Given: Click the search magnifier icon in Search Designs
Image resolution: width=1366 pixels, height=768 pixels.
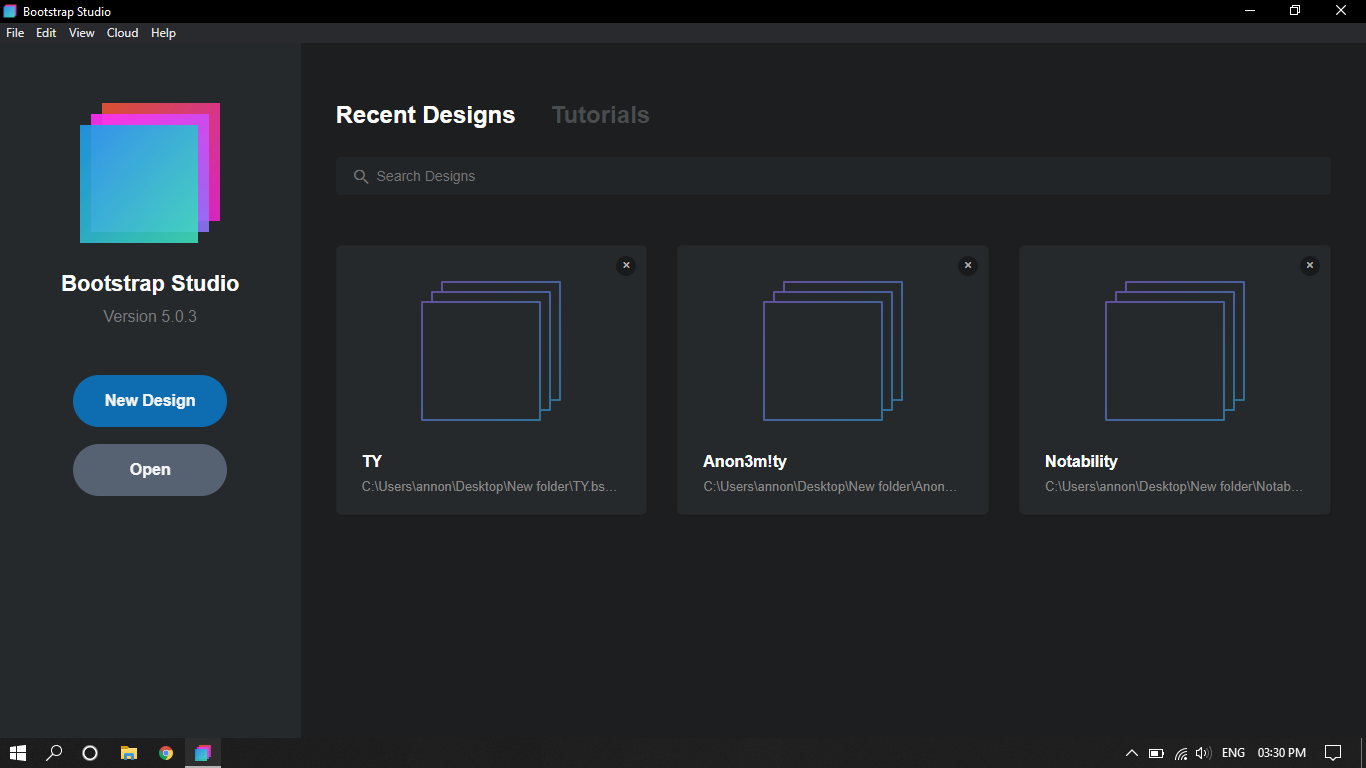Looking at the screenshot, I should (x=361, y=176).
